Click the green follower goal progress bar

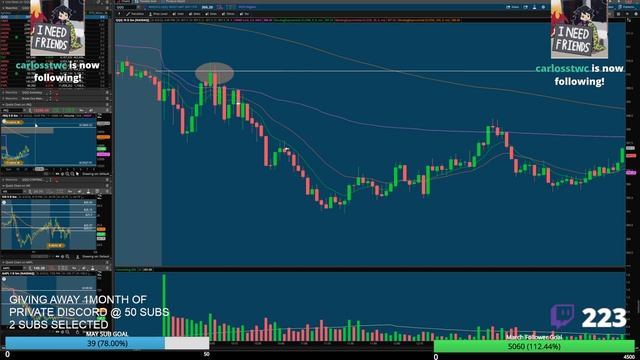click(x=535, y=347)
